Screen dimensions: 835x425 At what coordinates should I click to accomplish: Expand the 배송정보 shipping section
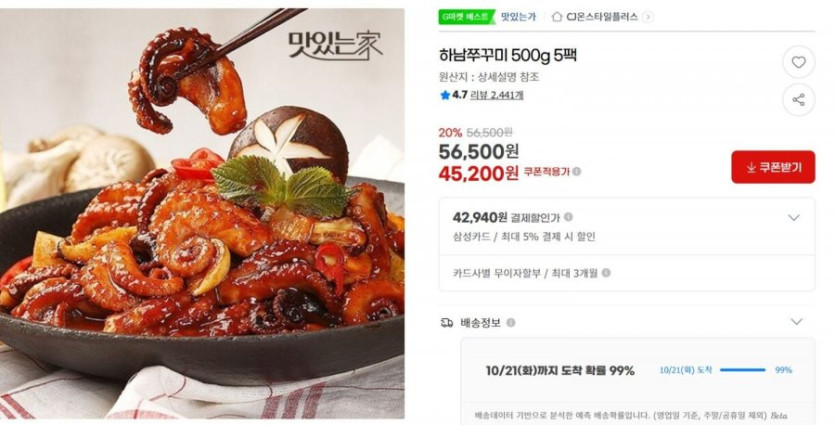(796, 322)
